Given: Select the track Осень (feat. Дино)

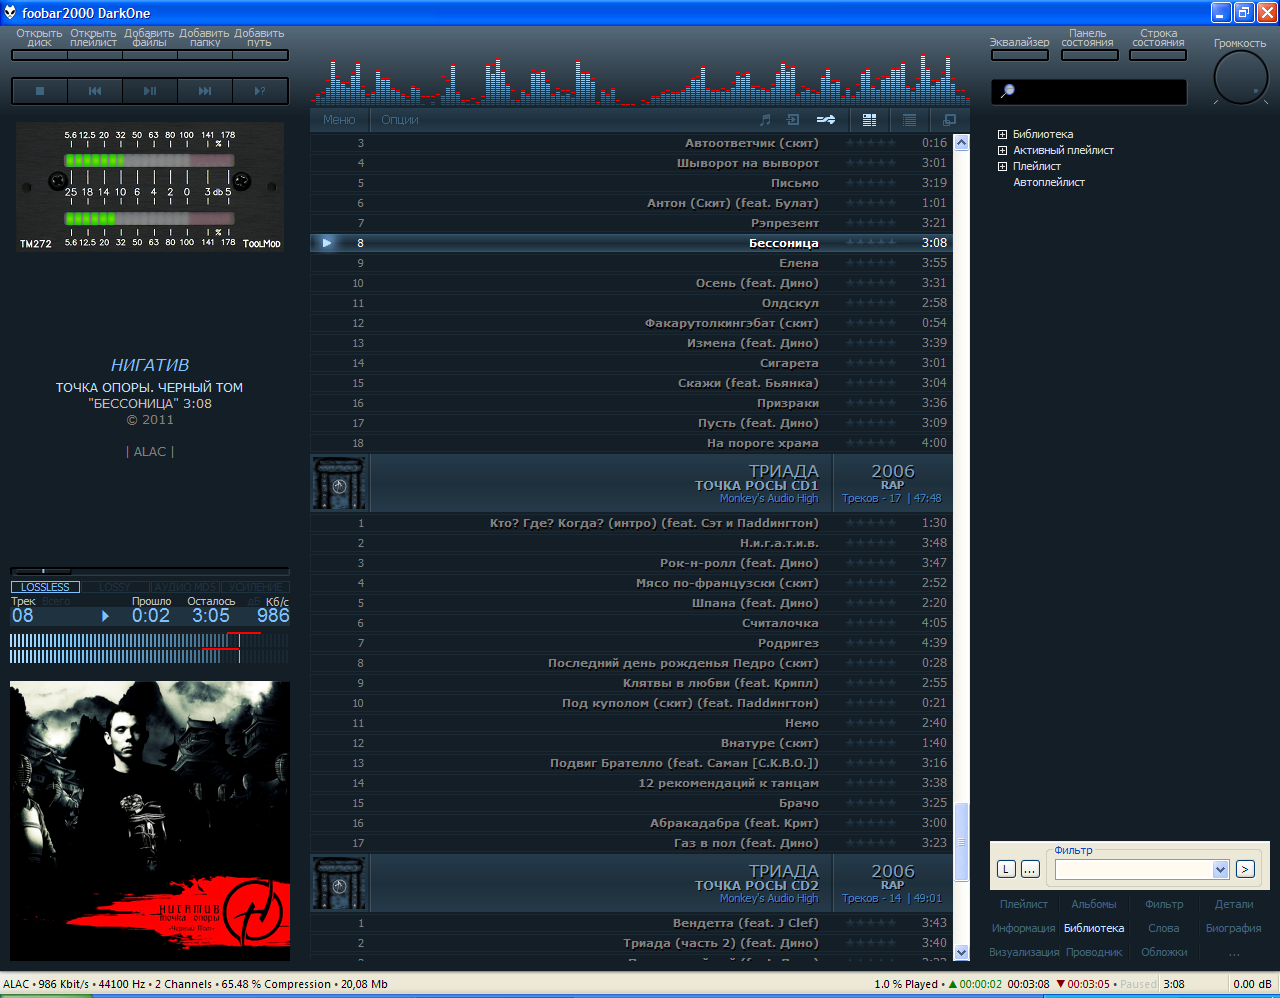Looking at the screenshot, I should point(632,283).
